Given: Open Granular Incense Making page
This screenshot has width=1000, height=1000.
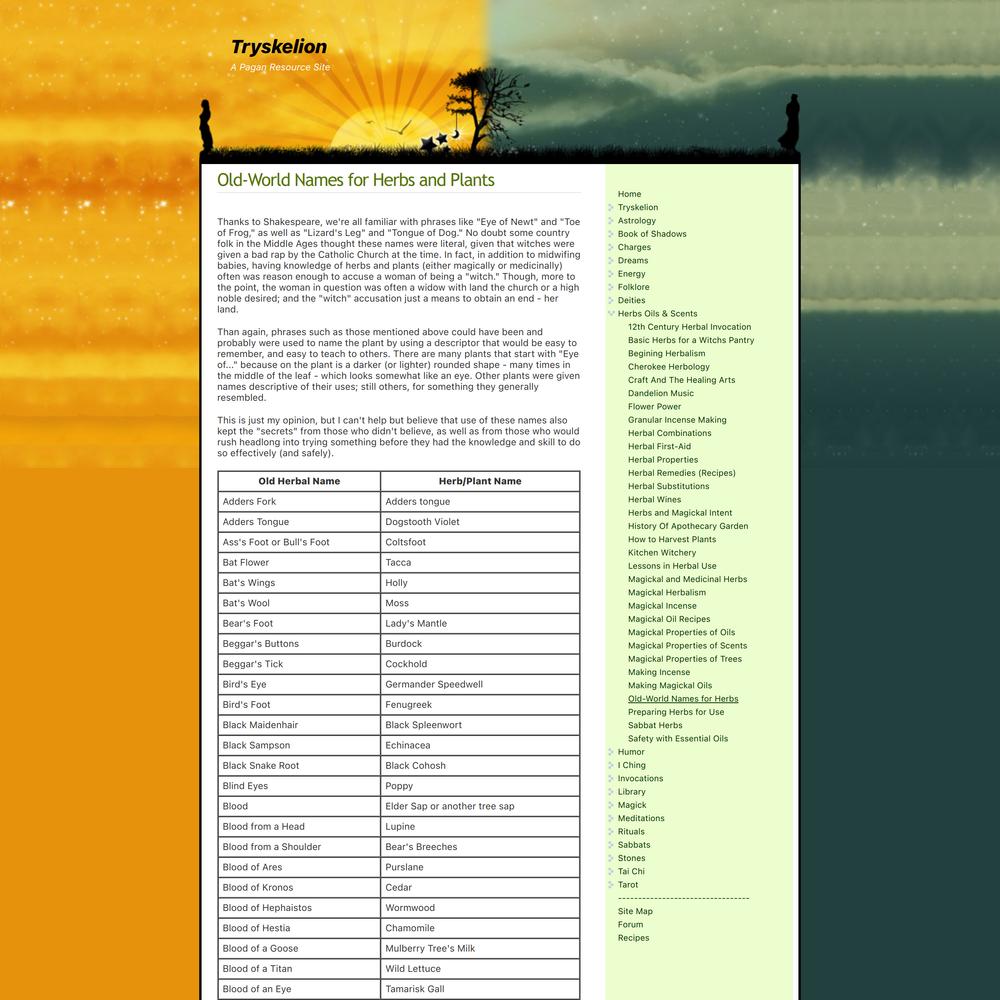Looking at the screenshot, I should pos(677,420).
